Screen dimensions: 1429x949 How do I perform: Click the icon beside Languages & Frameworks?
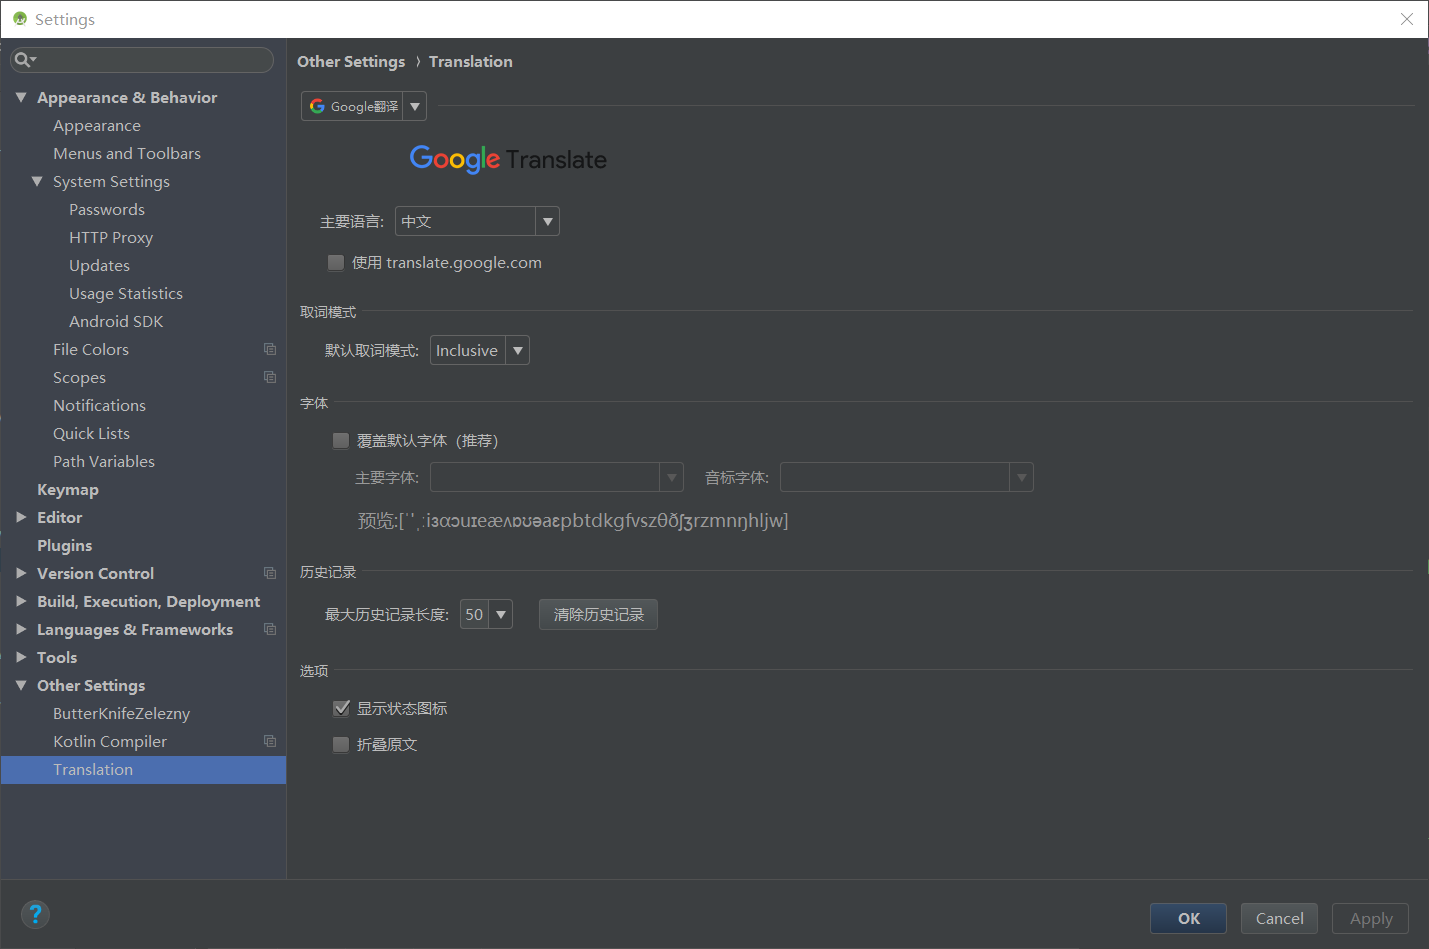pyautogui.click(x=269, y=629)
